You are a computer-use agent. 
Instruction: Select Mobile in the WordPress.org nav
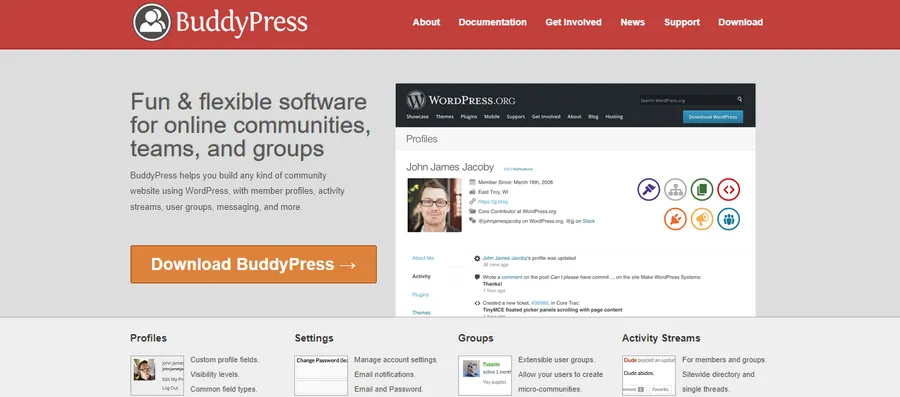point(491,117)
